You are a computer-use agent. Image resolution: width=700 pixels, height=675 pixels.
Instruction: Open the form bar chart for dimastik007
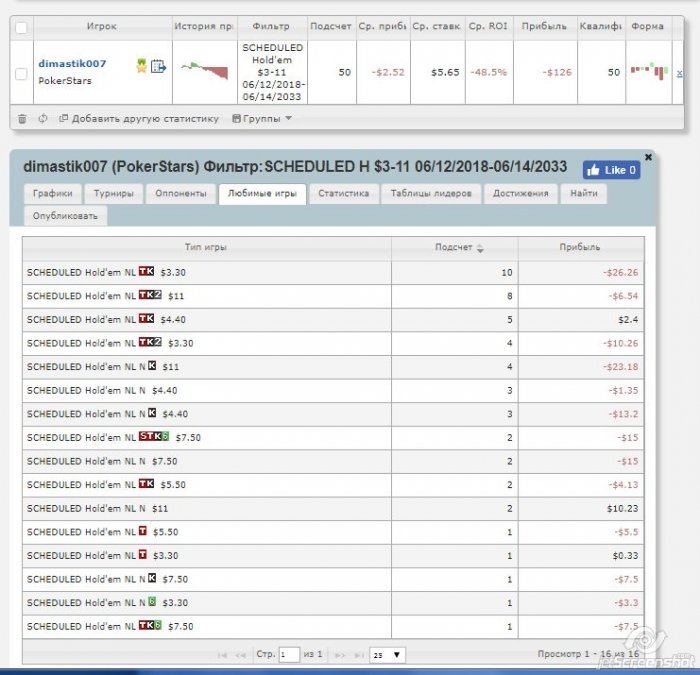coord(649,71)
